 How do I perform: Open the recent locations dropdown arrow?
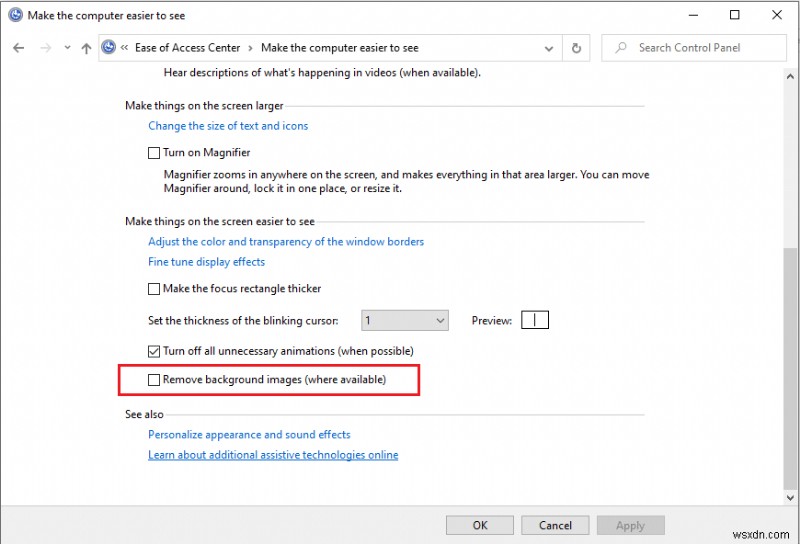pyautogui.click(x=67, y=48)
